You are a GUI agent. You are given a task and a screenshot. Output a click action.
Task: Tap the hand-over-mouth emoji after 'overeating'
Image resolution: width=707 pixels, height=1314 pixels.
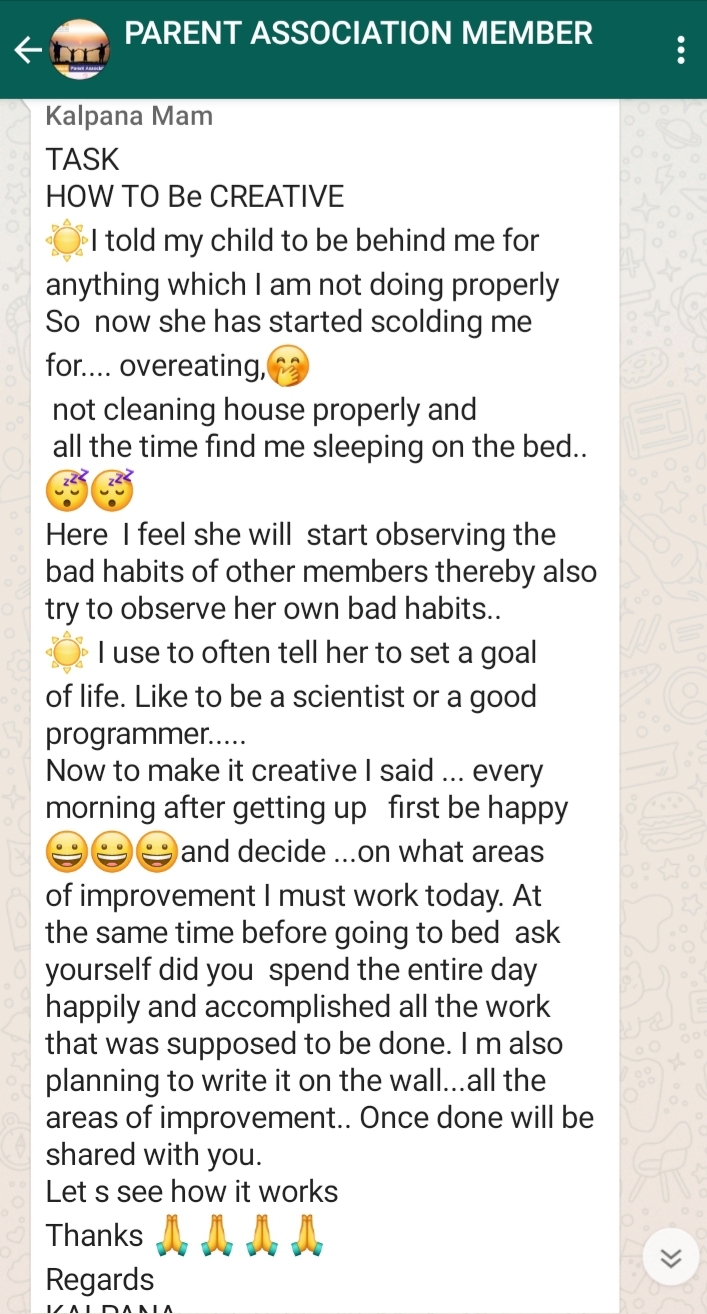[290, 366]
